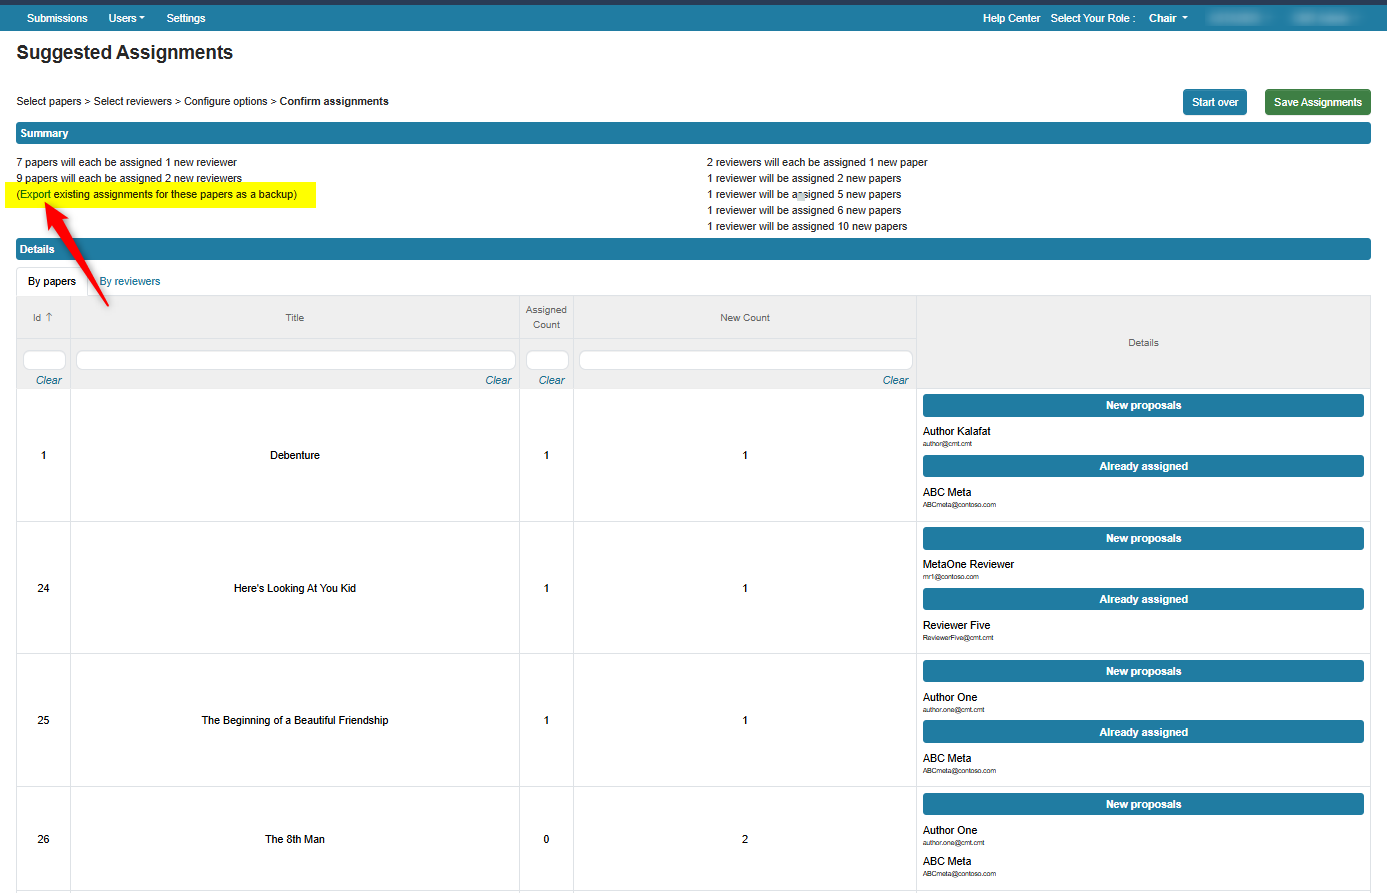Open the Submissions menu
Image resolution: width=1387 pixels, height=893 pixels.
pos(57,17)
